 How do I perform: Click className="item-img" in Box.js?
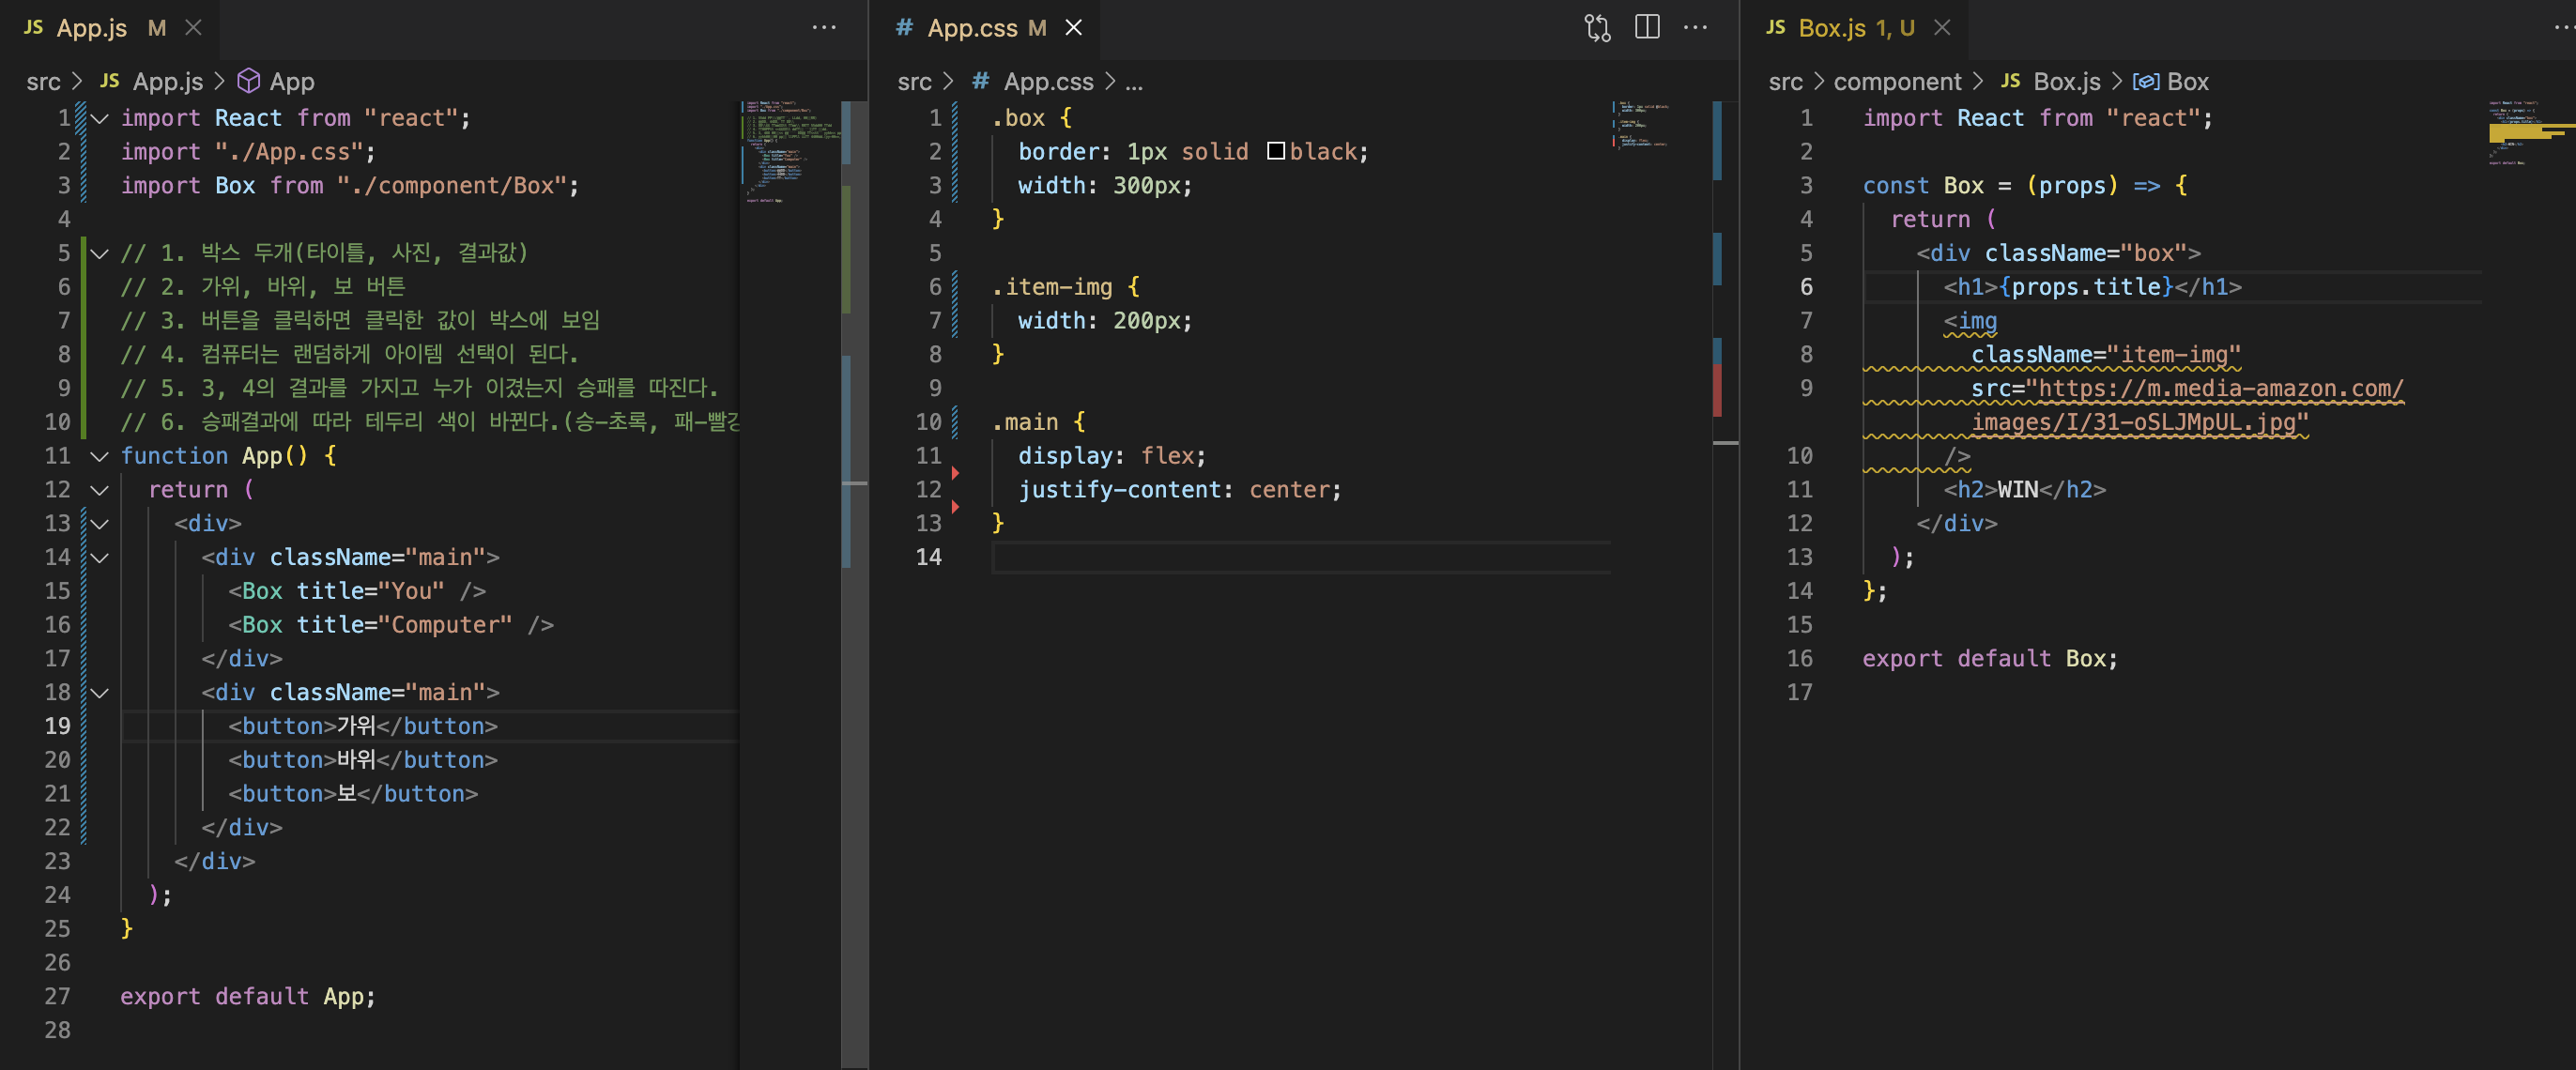point(2106,355)
